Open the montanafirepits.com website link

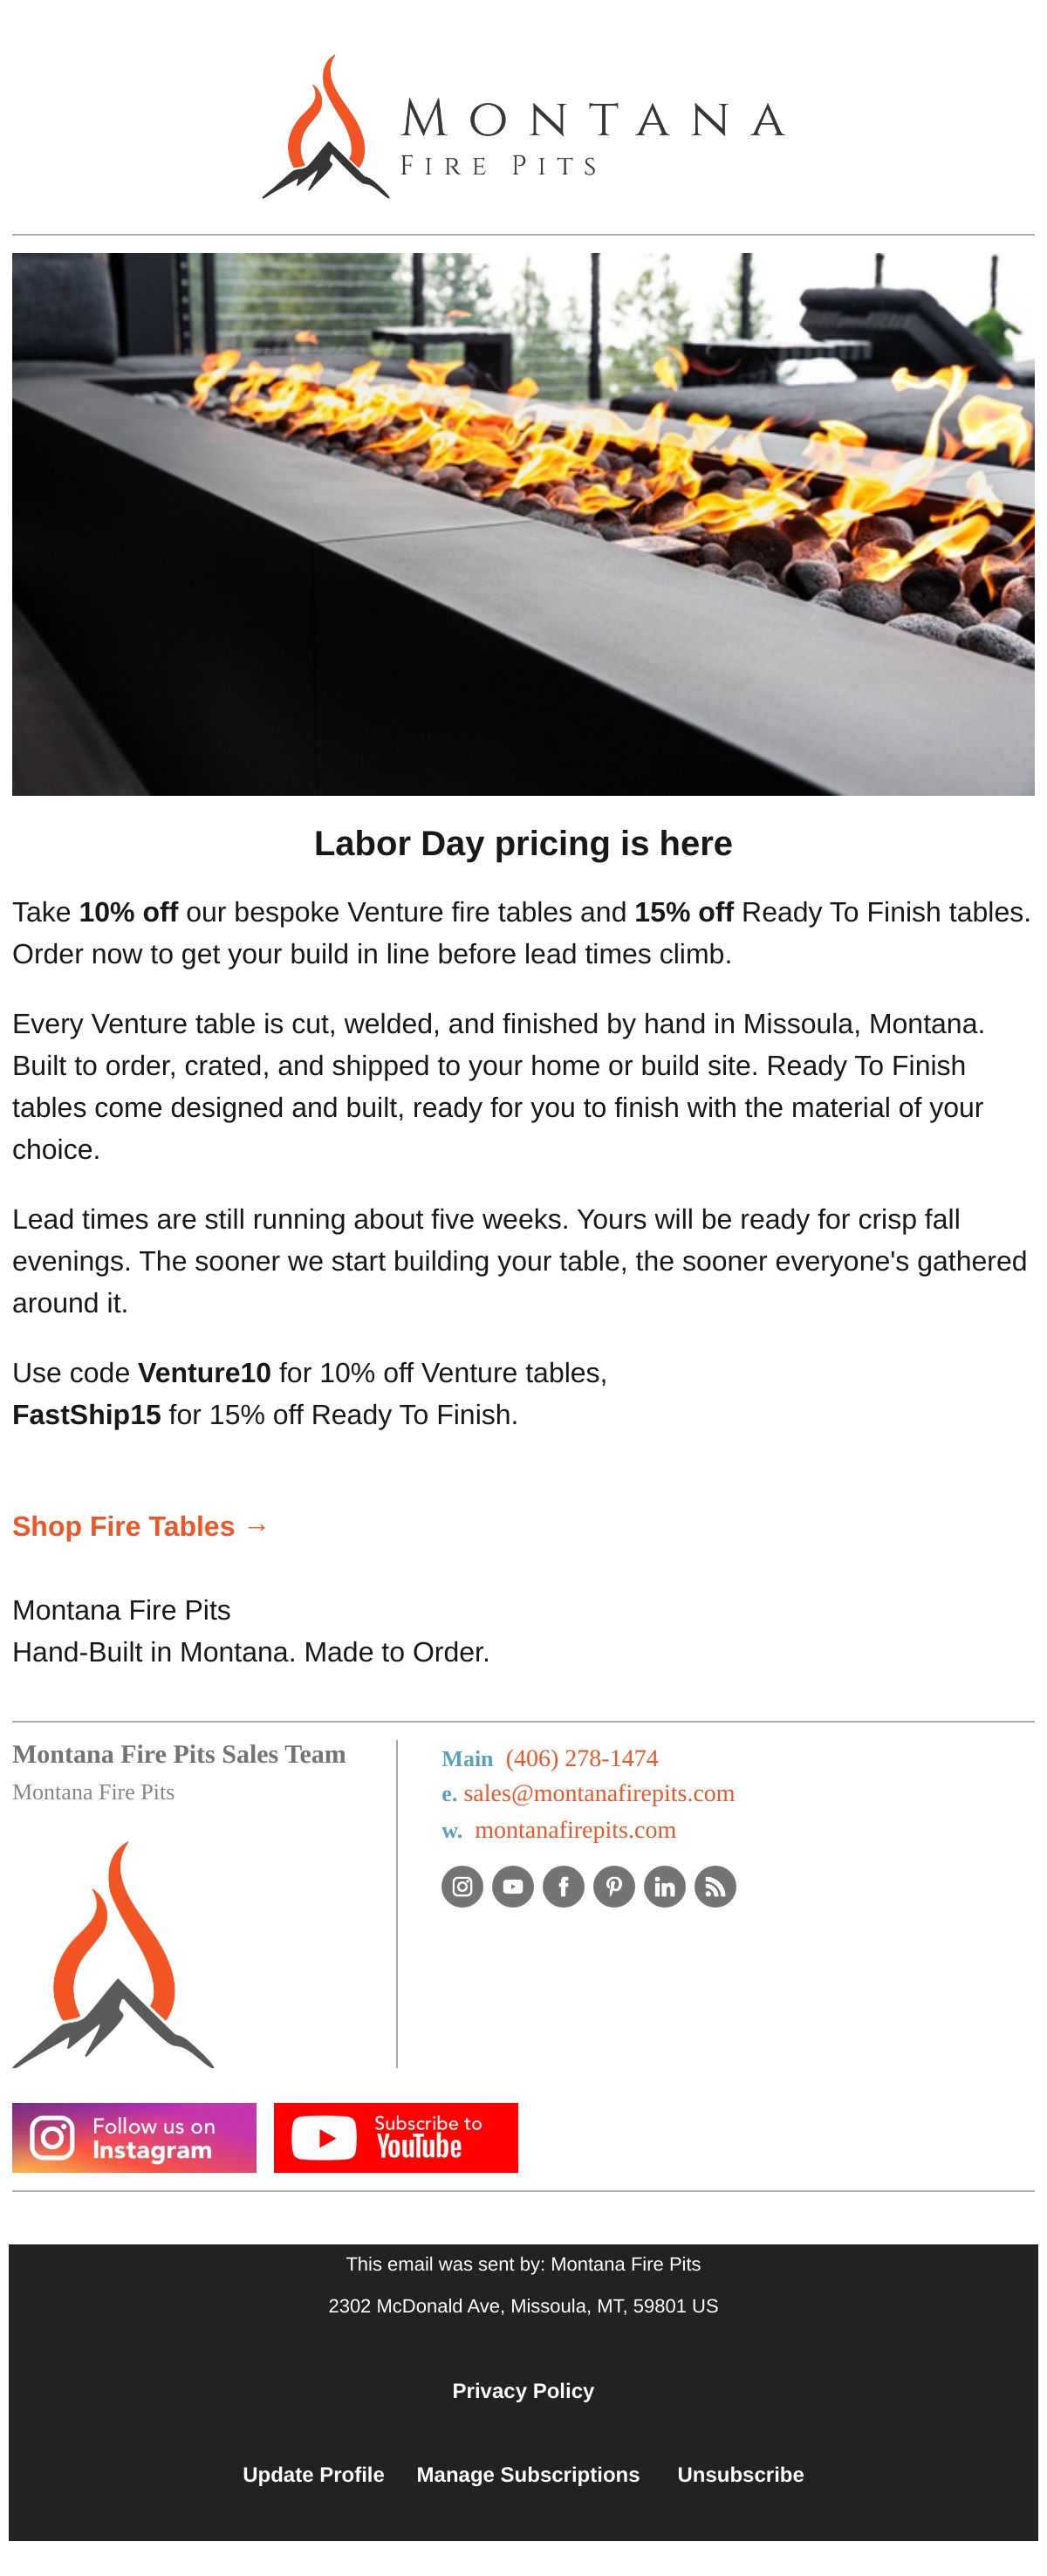[x=575, y=1829]
